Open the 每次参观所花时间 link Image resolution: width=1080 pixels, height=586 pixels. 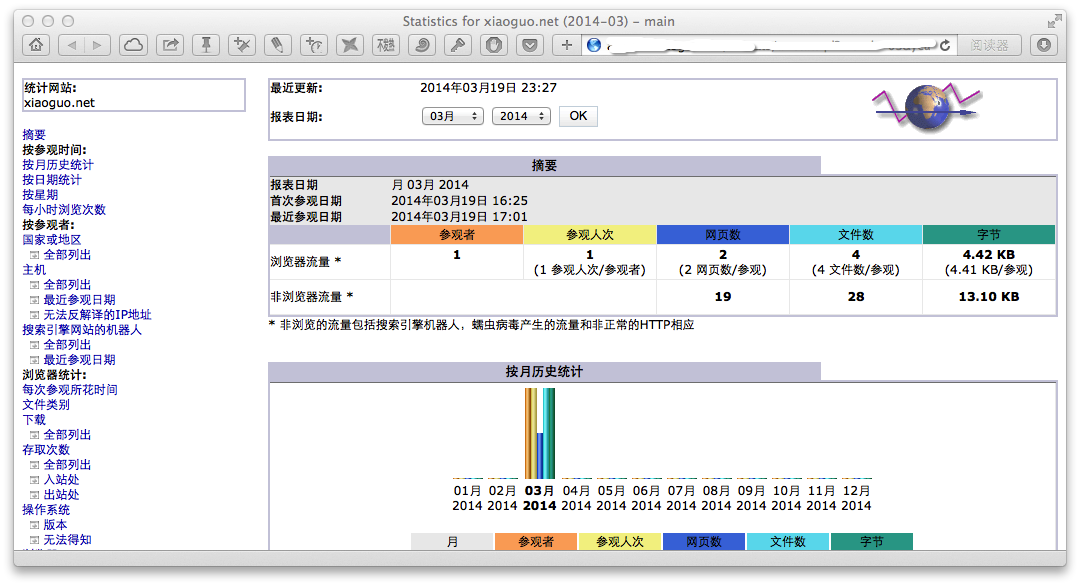70,390
